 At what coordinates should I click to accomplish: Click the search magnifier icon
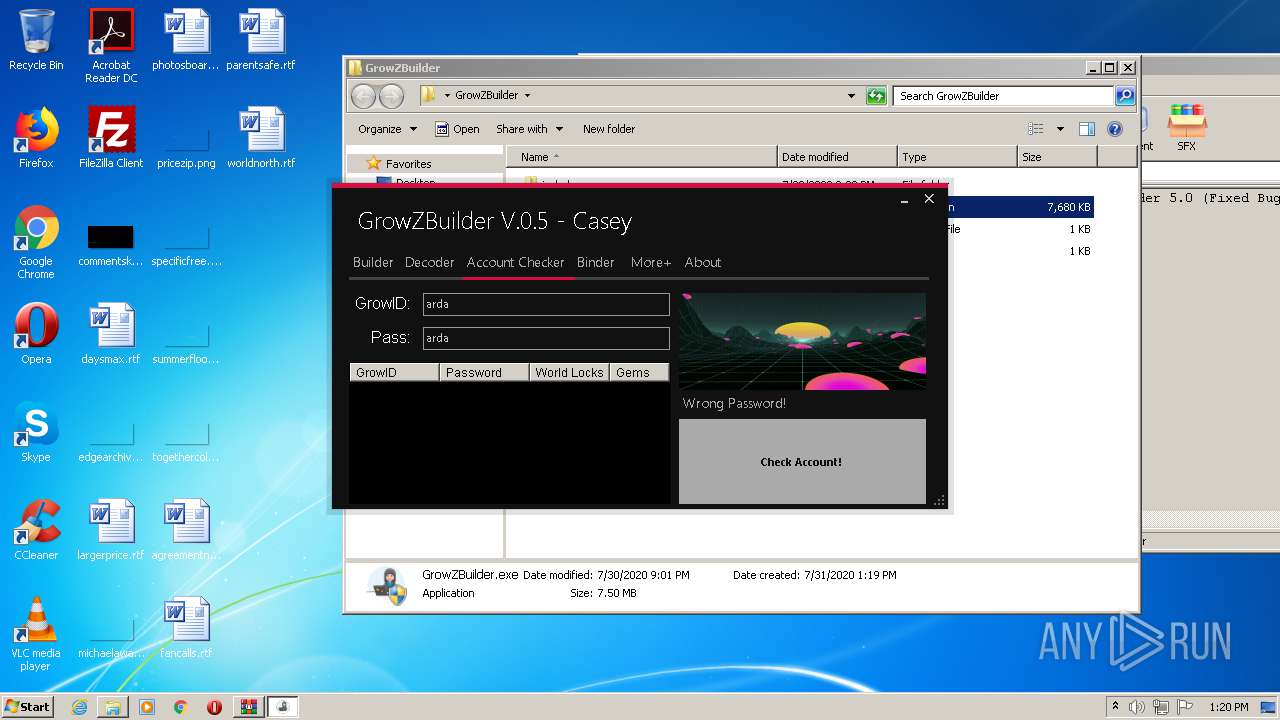1125,96
